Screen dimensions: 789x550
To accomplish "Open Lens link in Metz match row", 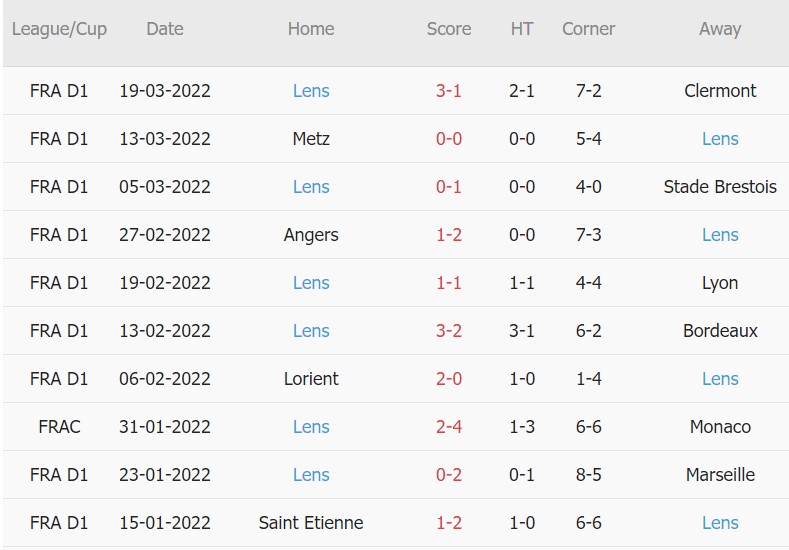I will [x=719, y=139].
